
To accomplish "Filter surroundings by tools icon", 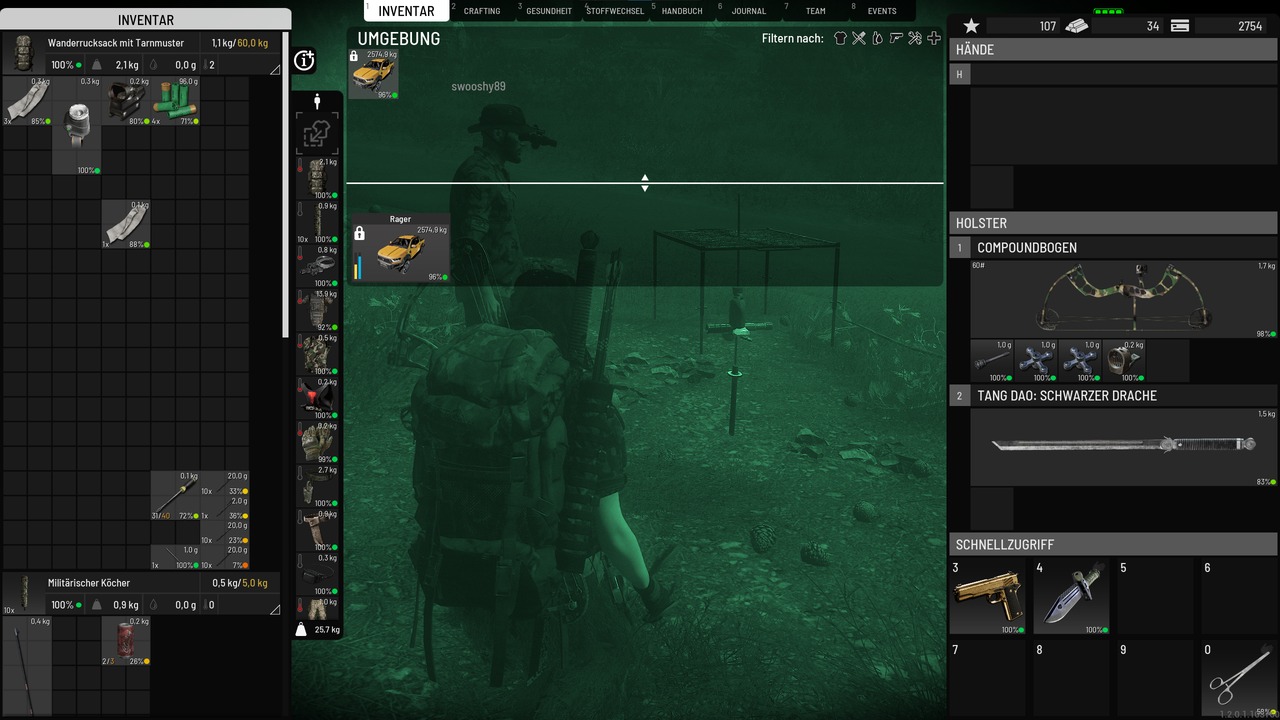I will (915, 38).
